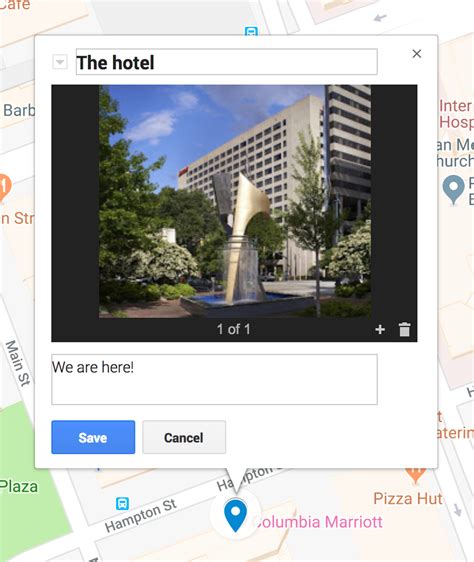This screenshot has height=562, width=474.
Task: Click the Pizza Hut map label
Action: [x=408, y=499]
